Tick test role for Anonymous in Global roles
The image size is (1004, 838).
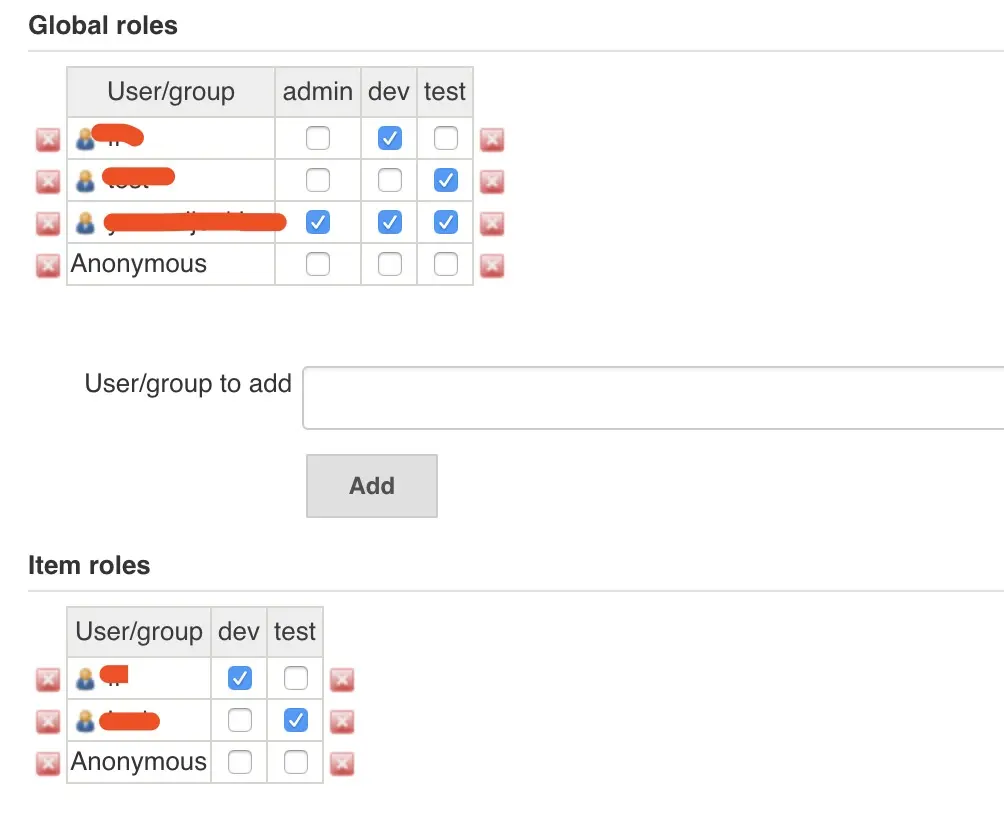(x=446, y=264)
